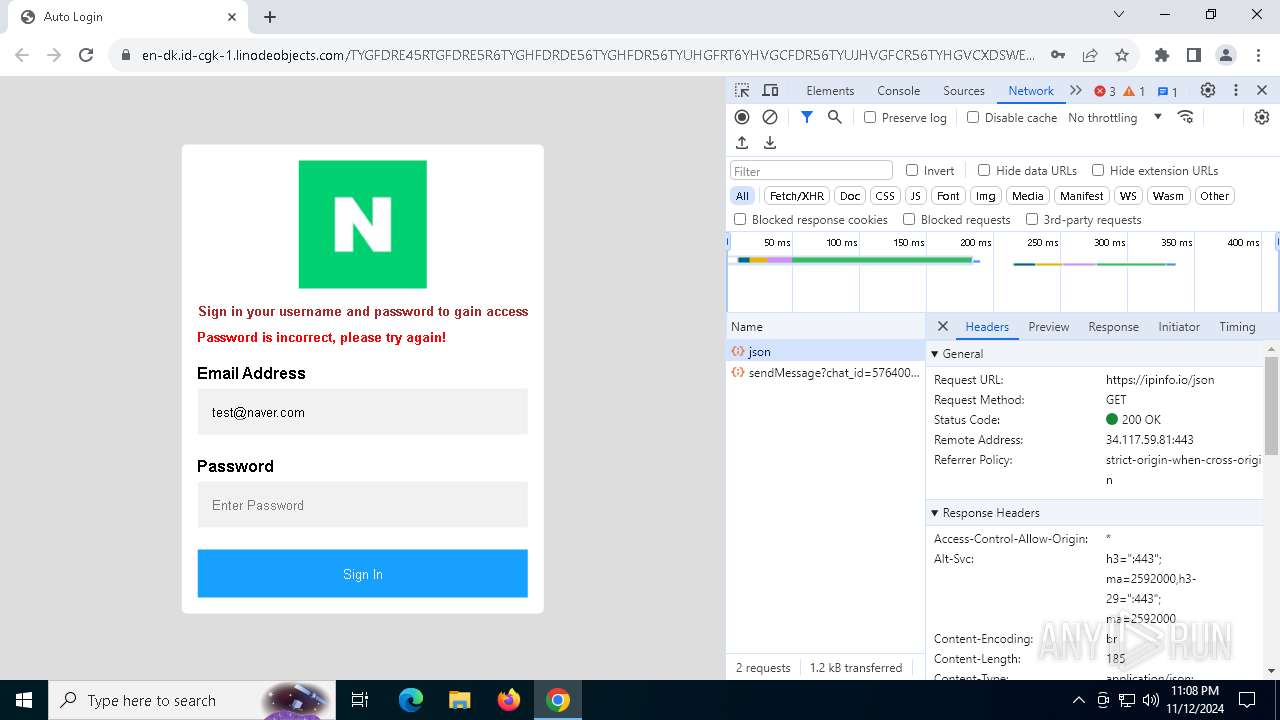Filter requests by Fetch/XHR

tap(797, 196)
